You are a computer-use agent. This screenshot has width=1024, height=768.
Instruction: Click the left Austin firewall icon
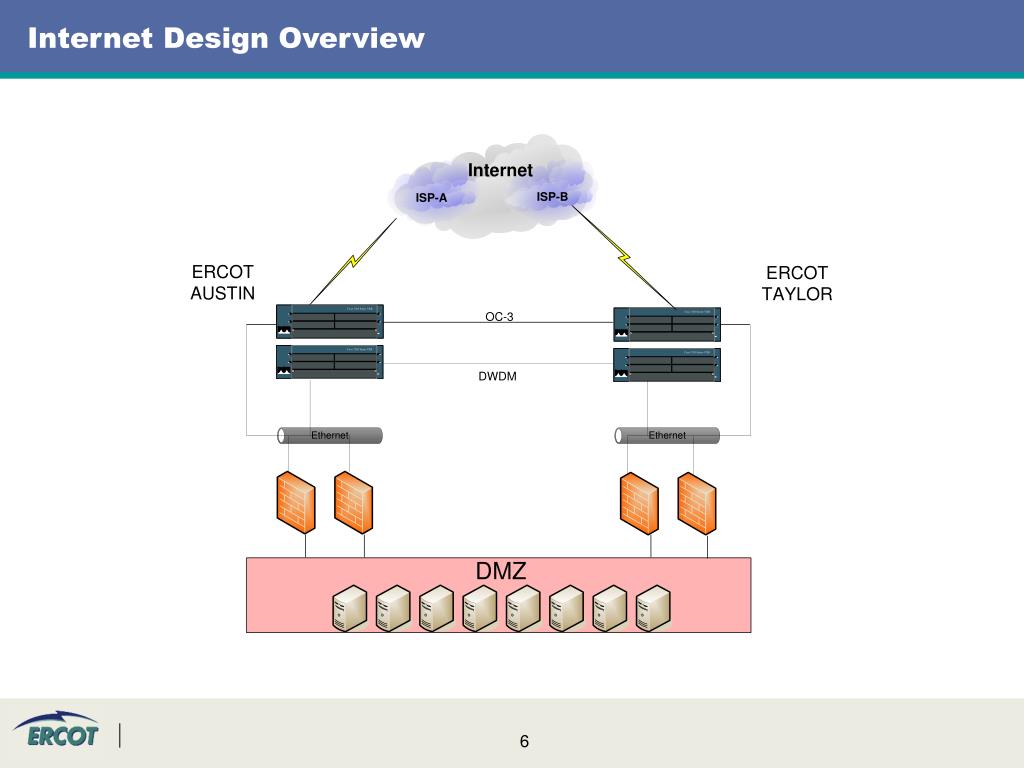(x=296, y=502)
